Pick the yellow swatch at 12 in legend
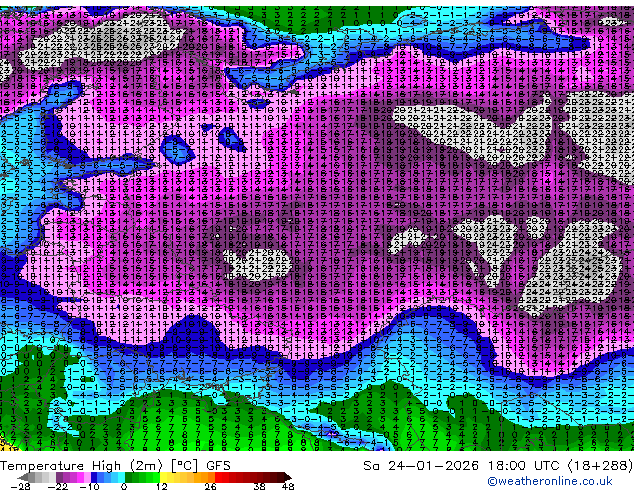The image size is (634, 490). pos(163,477)
